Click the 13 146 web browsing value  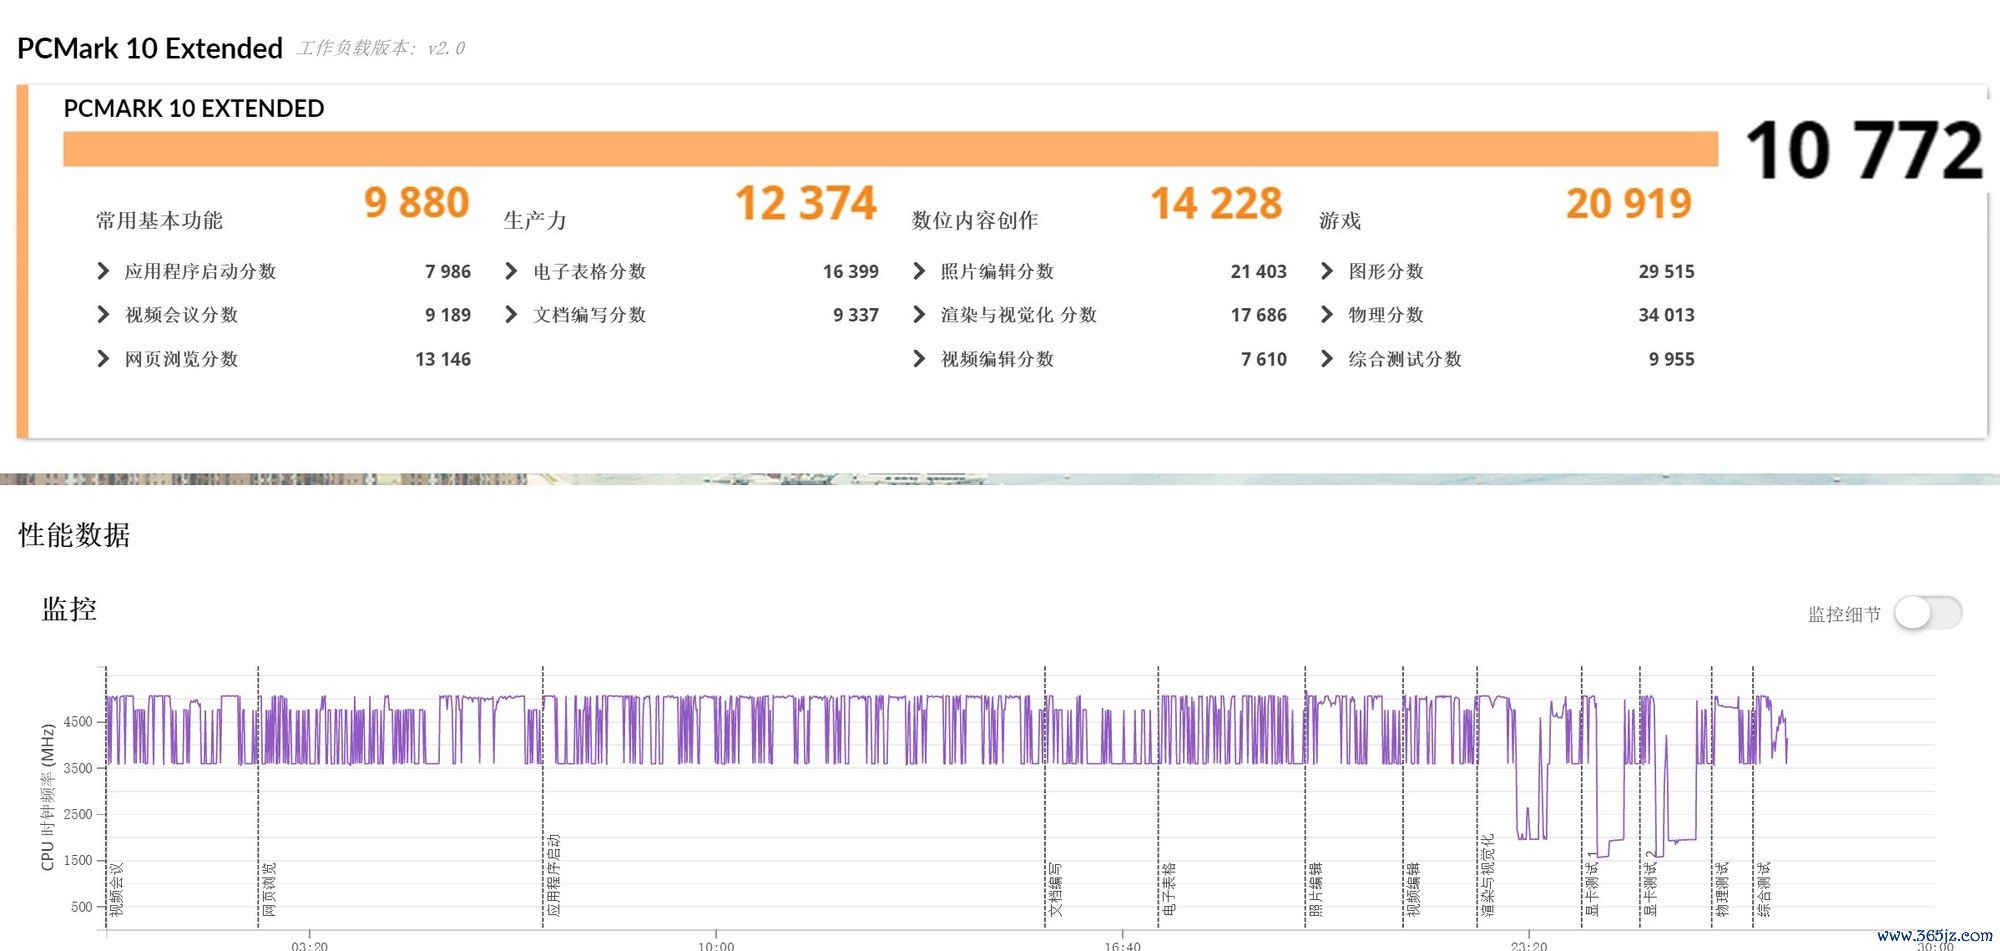(443, 359)
